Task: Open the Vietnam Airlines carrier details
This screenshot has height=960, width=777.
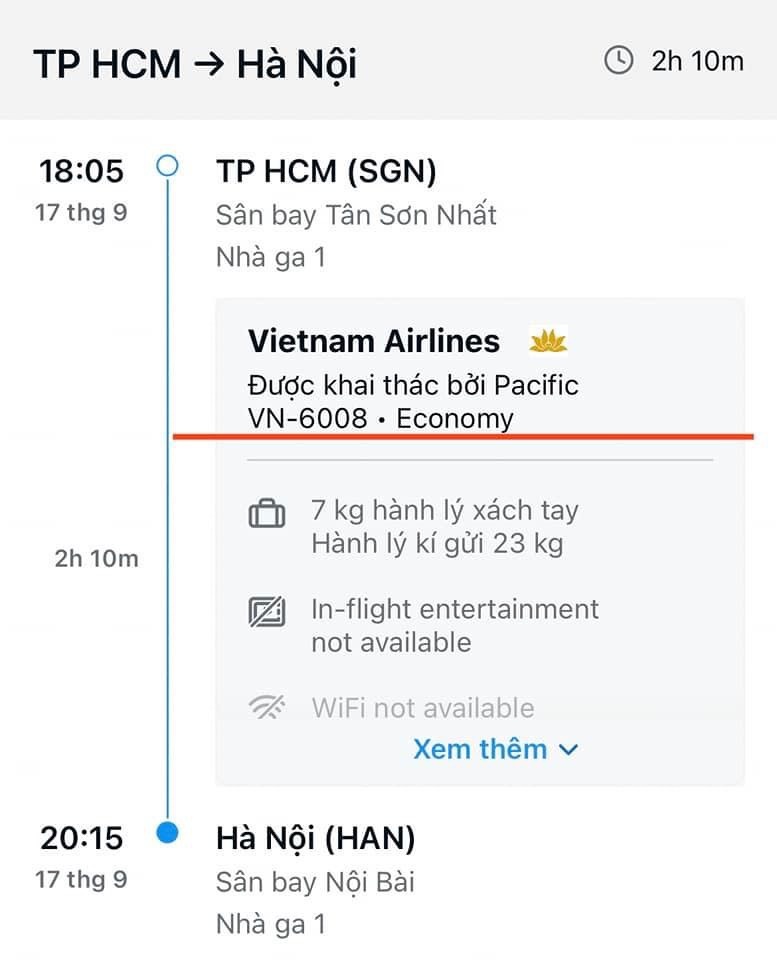Action: coord(374,341)
